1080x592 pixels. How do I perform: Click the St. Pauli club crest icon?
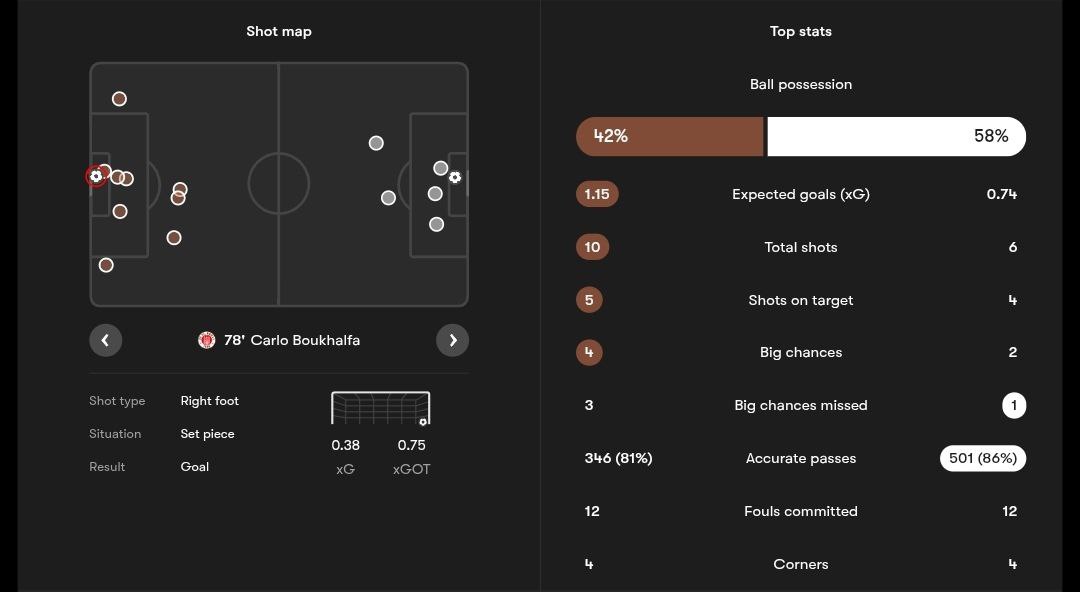pos(207,340)
